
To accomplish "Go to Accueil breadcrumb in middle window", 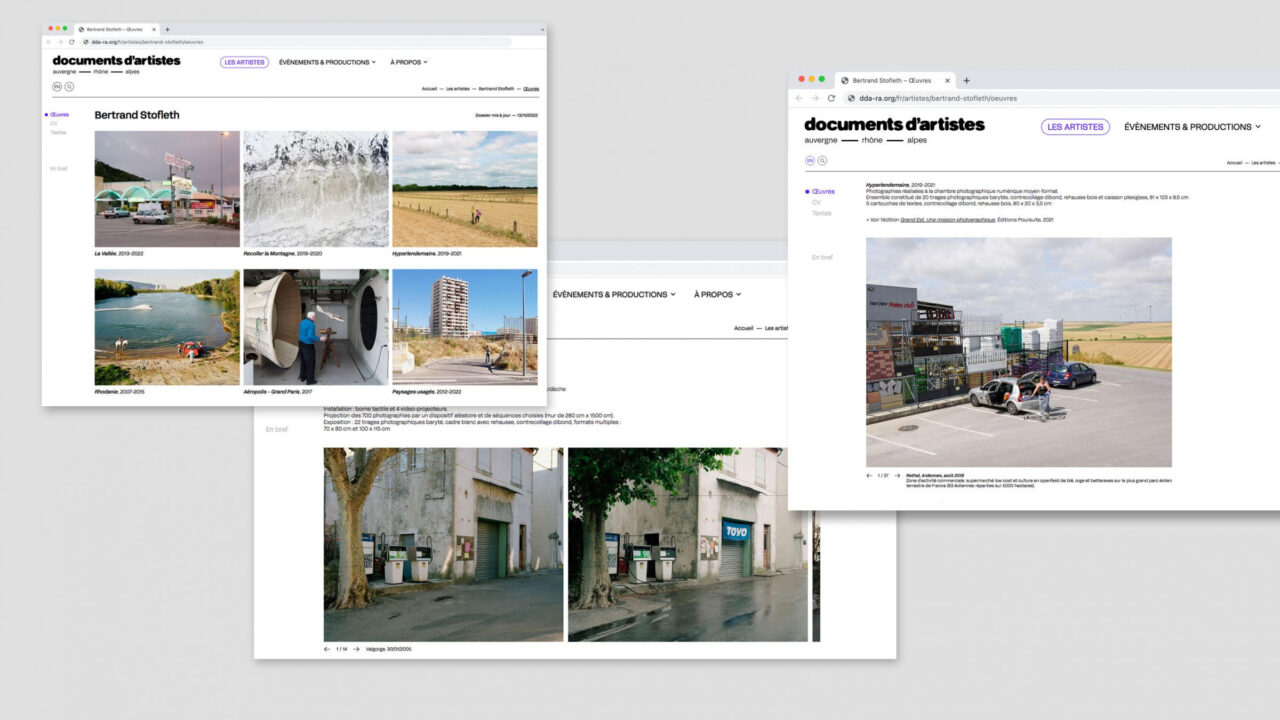I will pos(744,328).
